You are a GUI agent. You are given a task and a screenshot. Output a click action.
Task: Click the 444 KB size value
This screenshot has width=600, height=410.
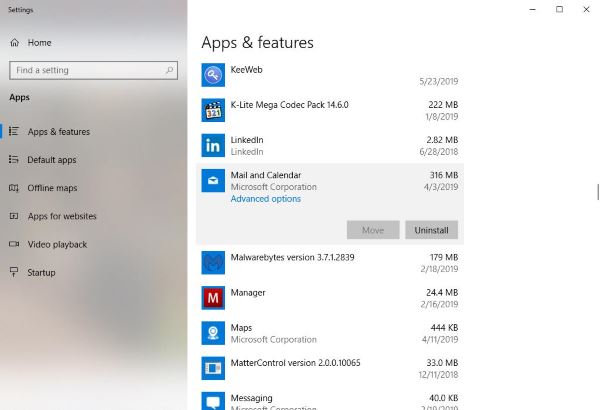(x=444, y=328)
